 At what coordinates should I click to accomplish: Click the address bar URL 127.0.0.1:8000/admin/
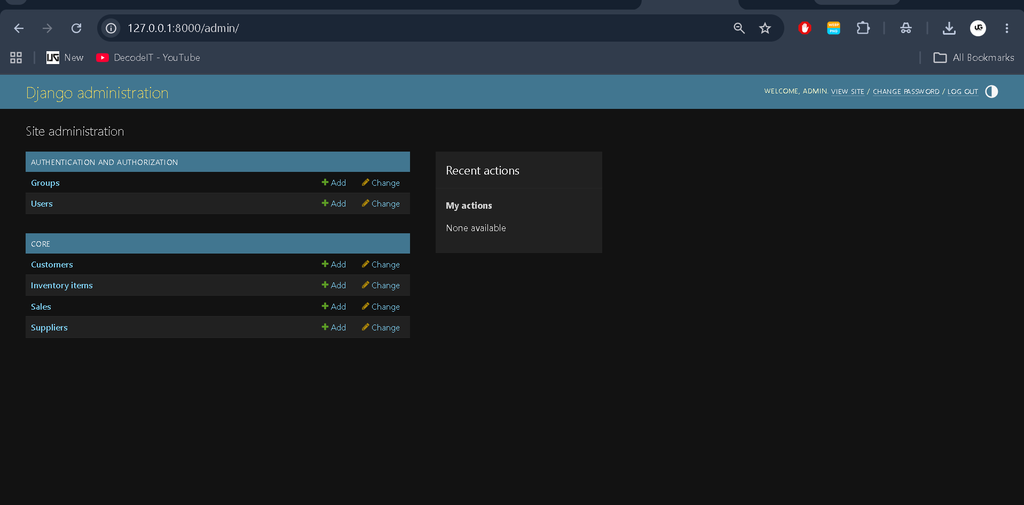pyautogui.click(x=184, y=28)
